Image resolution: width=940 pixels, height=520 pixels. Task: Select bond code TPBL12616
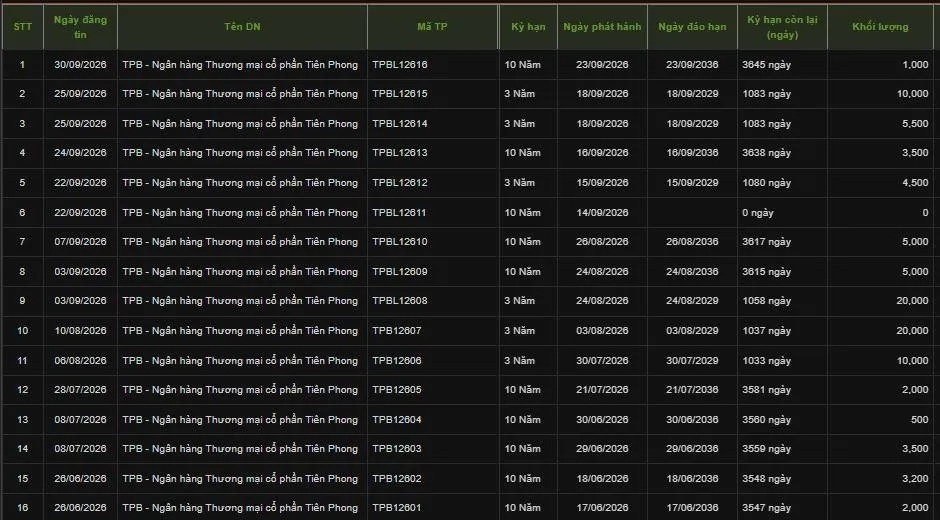tap(400, 65)
